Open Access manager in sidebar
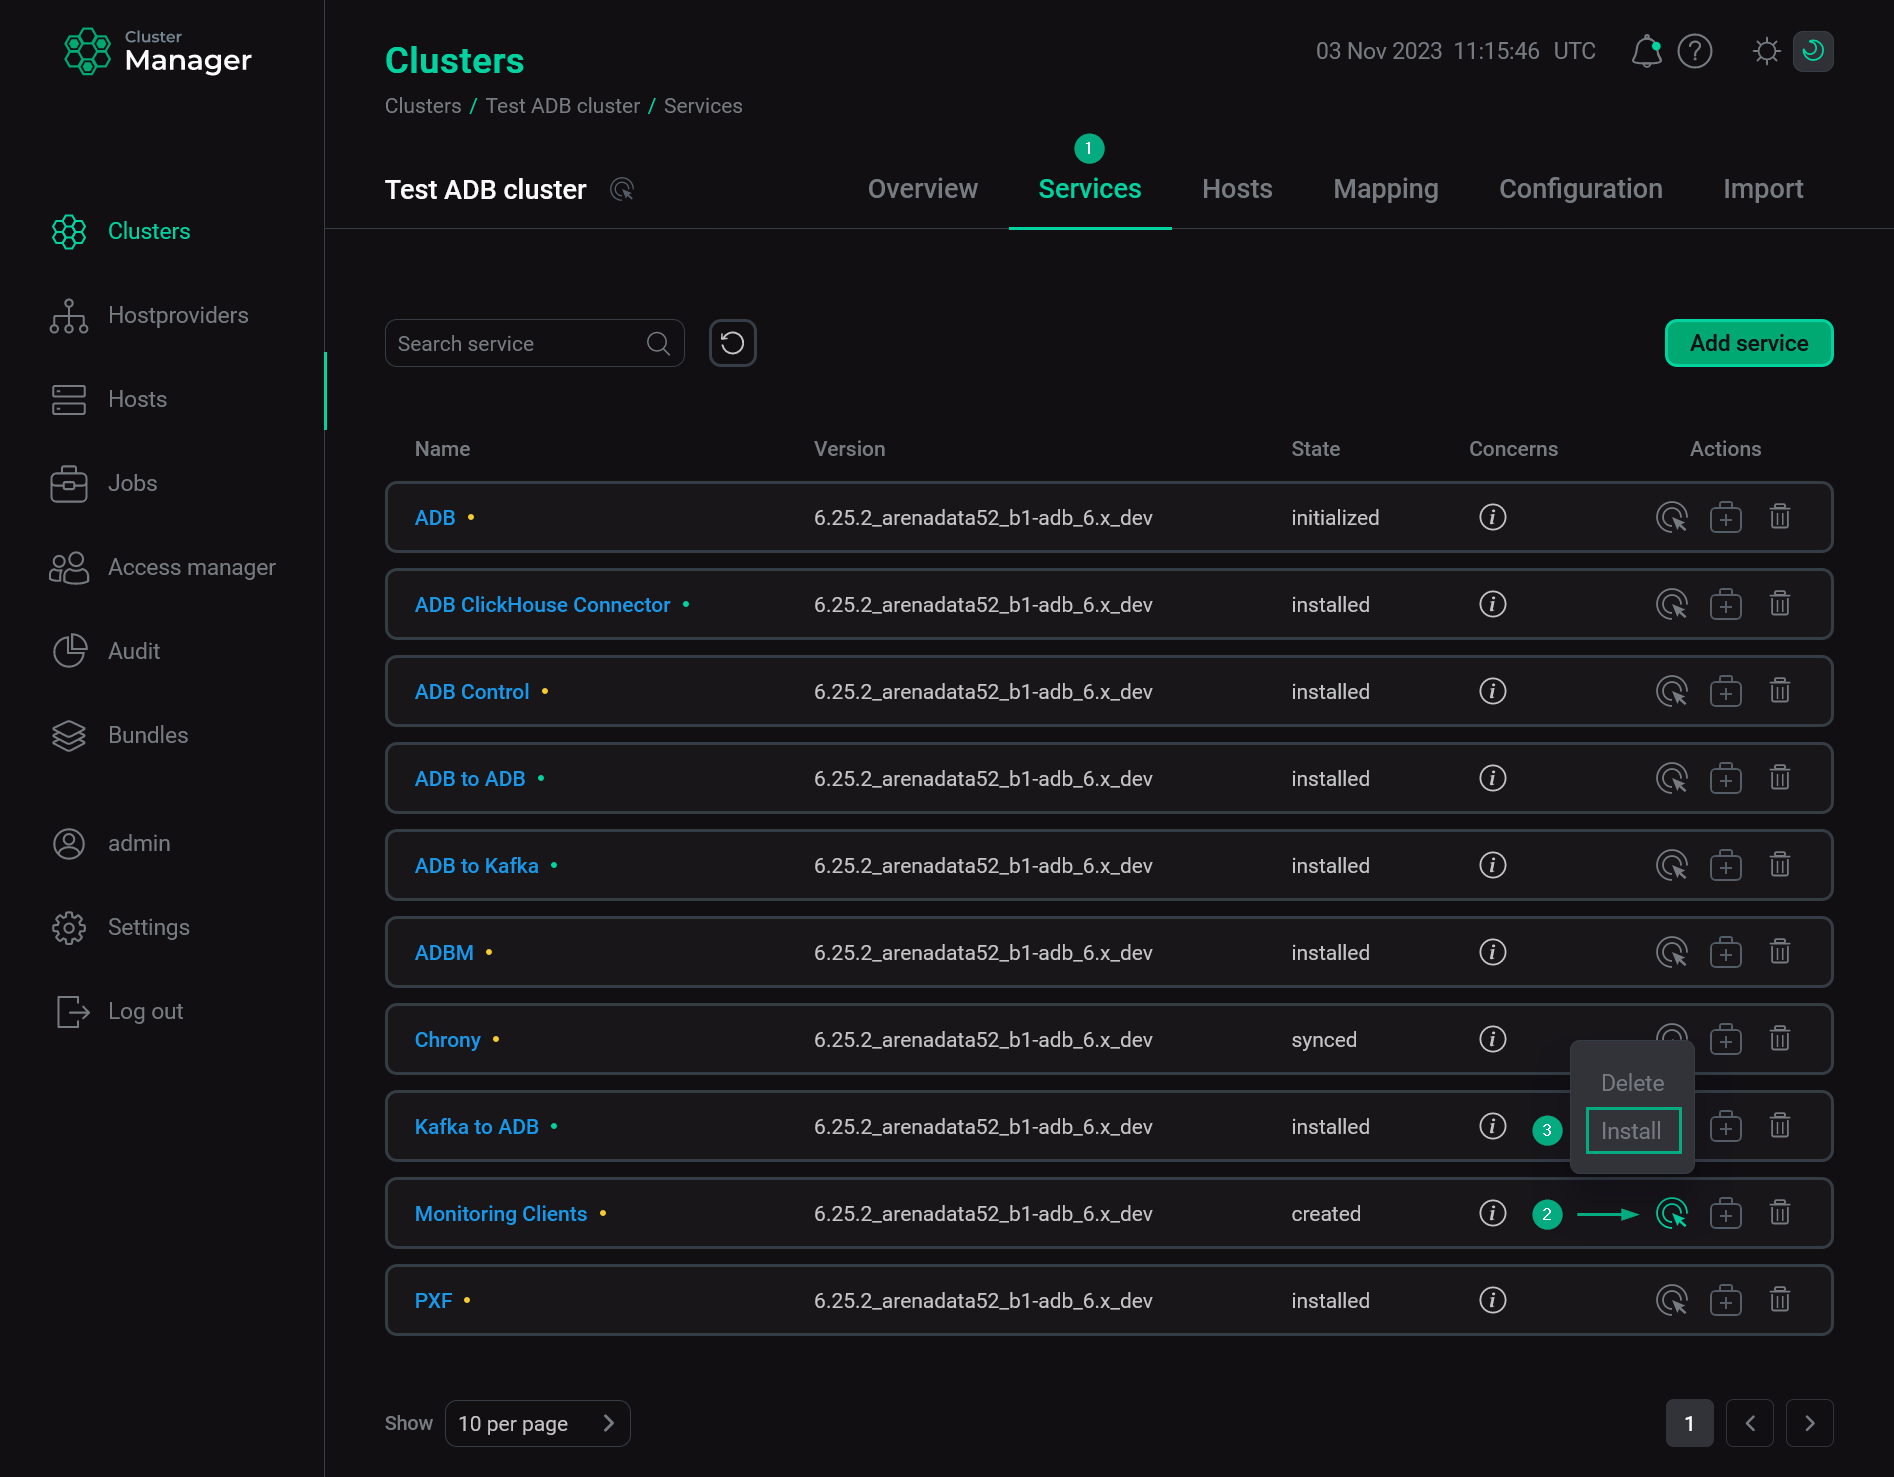 [163, 567]
